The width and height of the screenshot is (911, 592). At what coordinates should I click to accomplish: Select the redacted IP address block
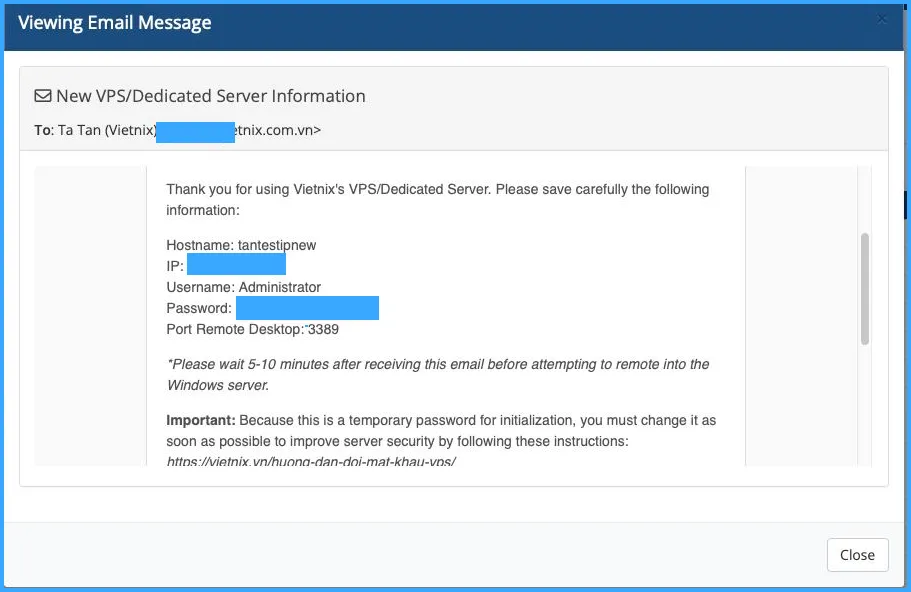[236, 264]
